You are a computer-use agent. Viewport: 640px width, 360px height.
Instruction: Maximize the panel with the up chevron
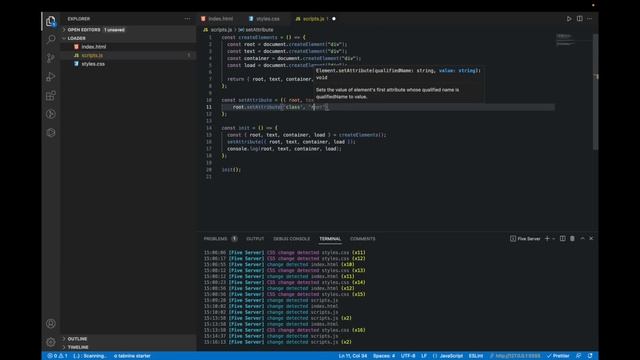tap(582, 238)
